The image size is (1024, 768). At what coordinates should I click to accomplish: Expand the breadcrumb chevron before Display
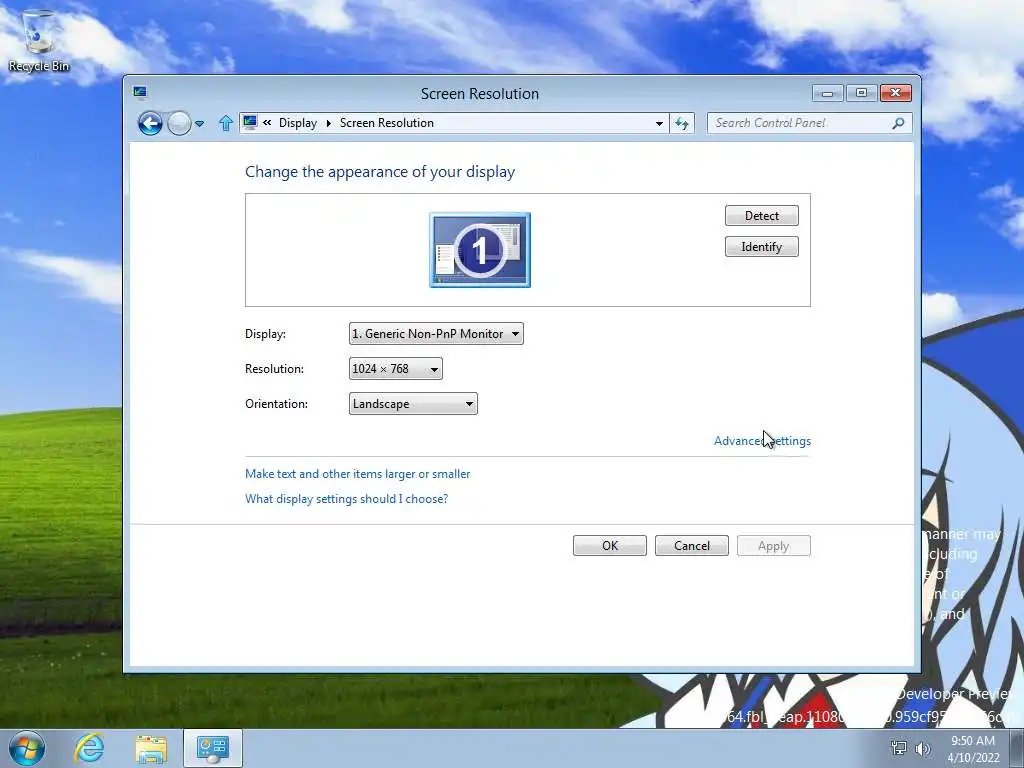pos(267,123)
